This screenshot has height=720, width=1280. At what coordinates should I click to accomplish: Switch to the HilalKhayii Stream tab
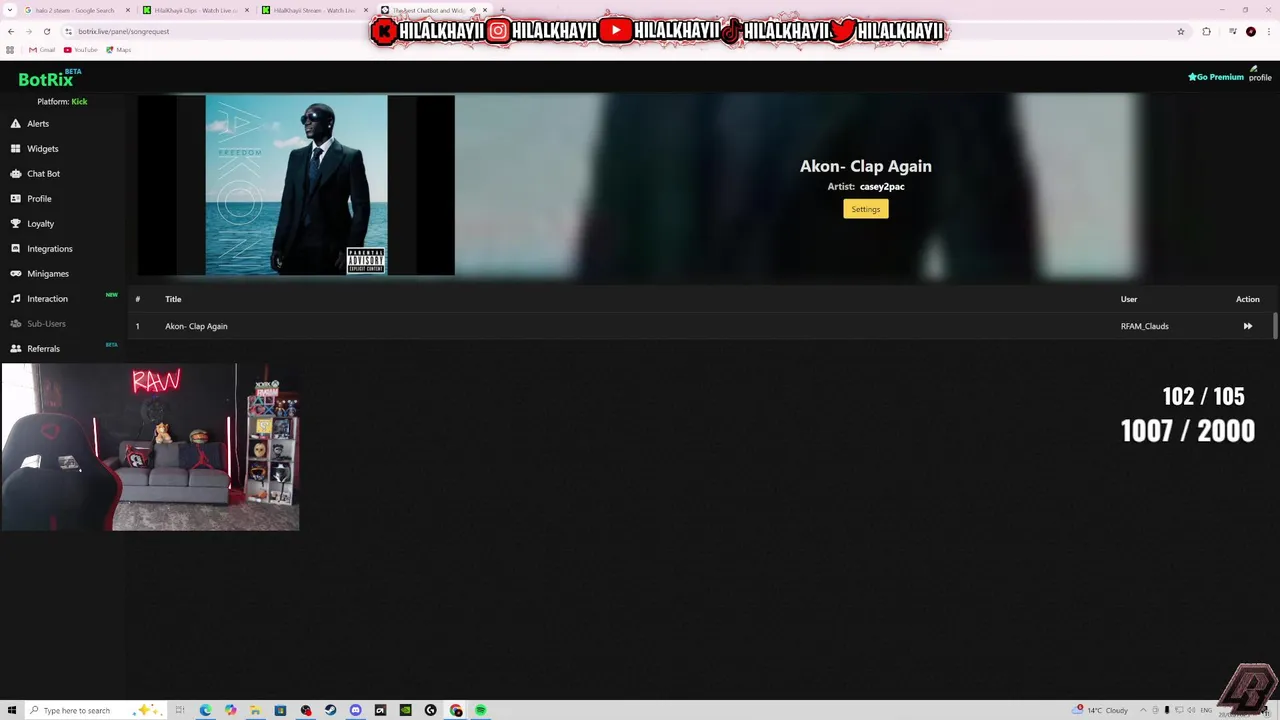coord(314,10)
